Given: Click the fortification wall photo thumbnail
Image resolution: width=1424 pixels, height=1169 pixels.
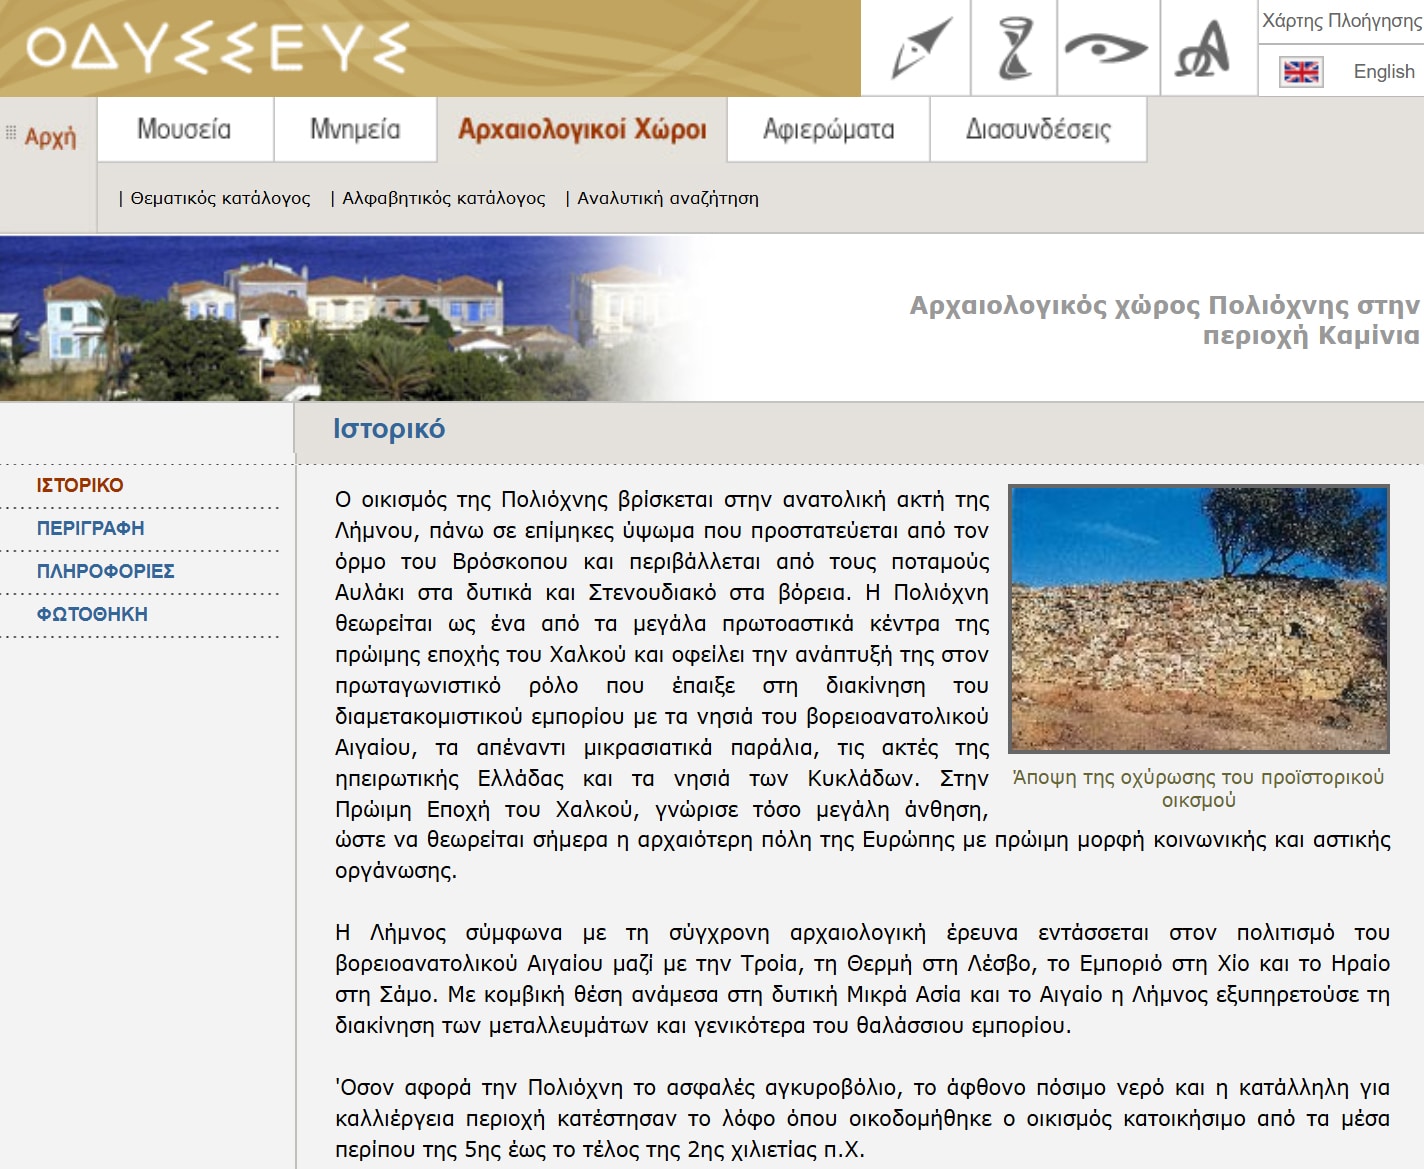Looking at the screenshot, I should 1198,618.
